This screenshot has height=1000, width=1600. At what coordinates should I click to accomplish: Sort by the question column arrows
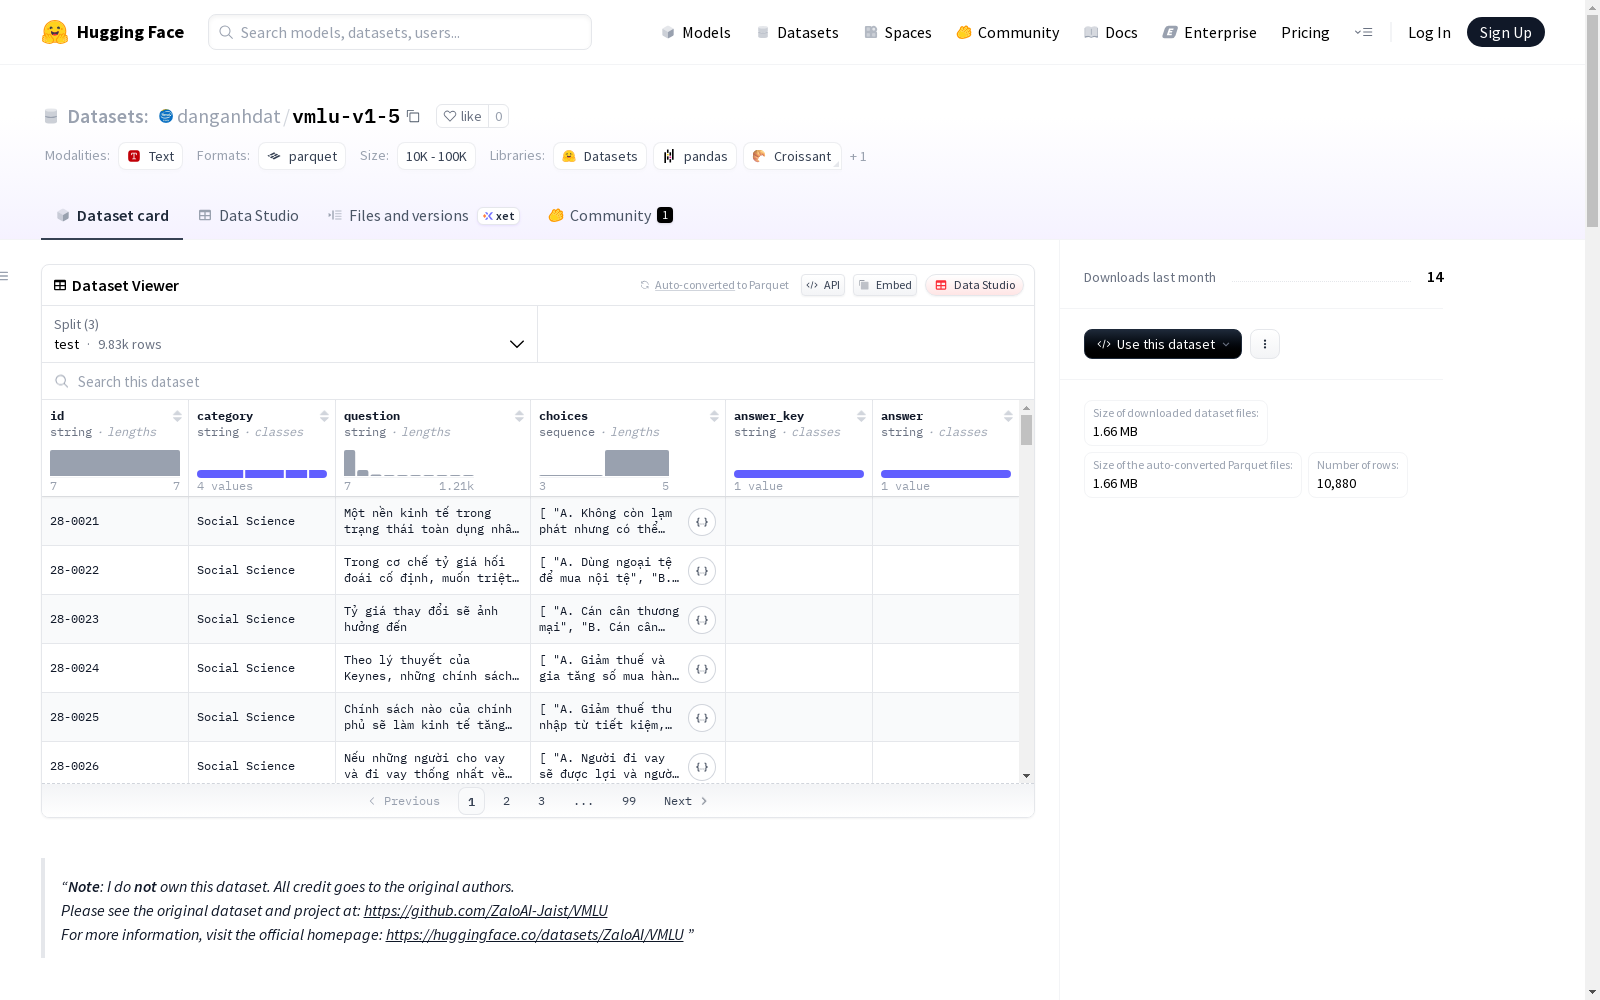(x=519, y=416)
